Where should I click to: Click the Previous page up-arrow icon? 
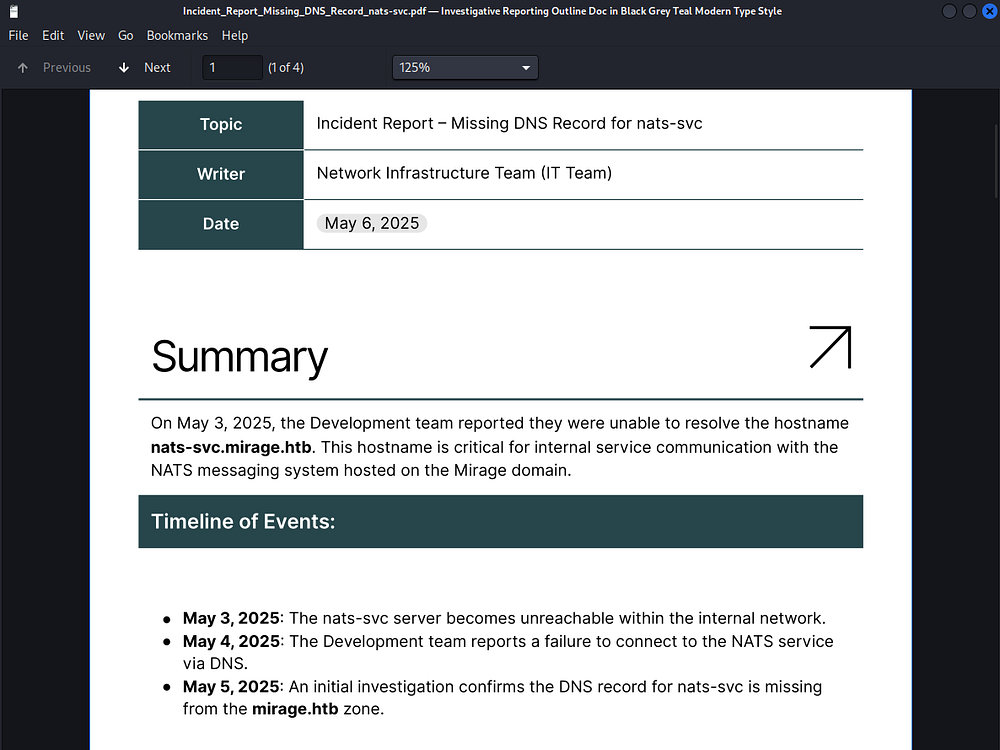pos(23,68)
